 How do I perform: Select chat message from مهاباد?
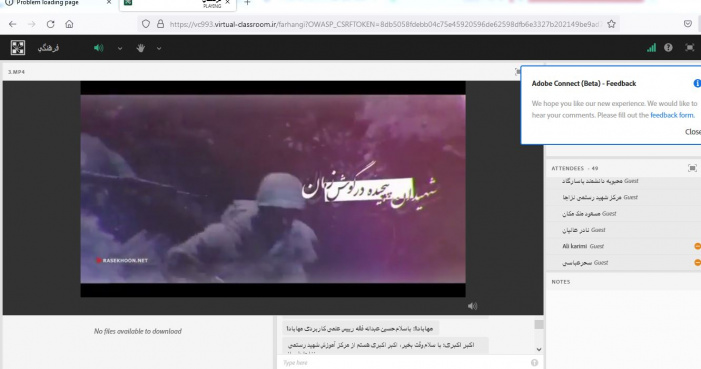[x=360, y=329]
